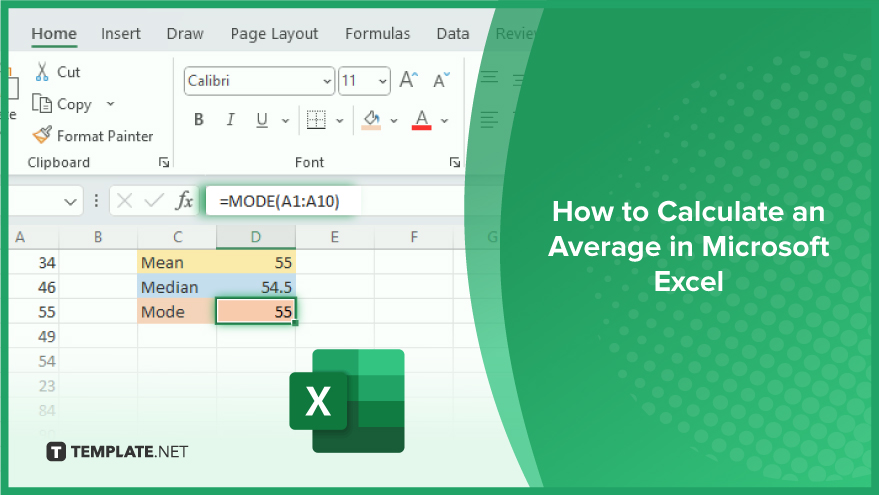Viewport: 879px width, 495px height.
Task: Apply red font color with the A
Action: pyautogui.click(x=422, y=119)
